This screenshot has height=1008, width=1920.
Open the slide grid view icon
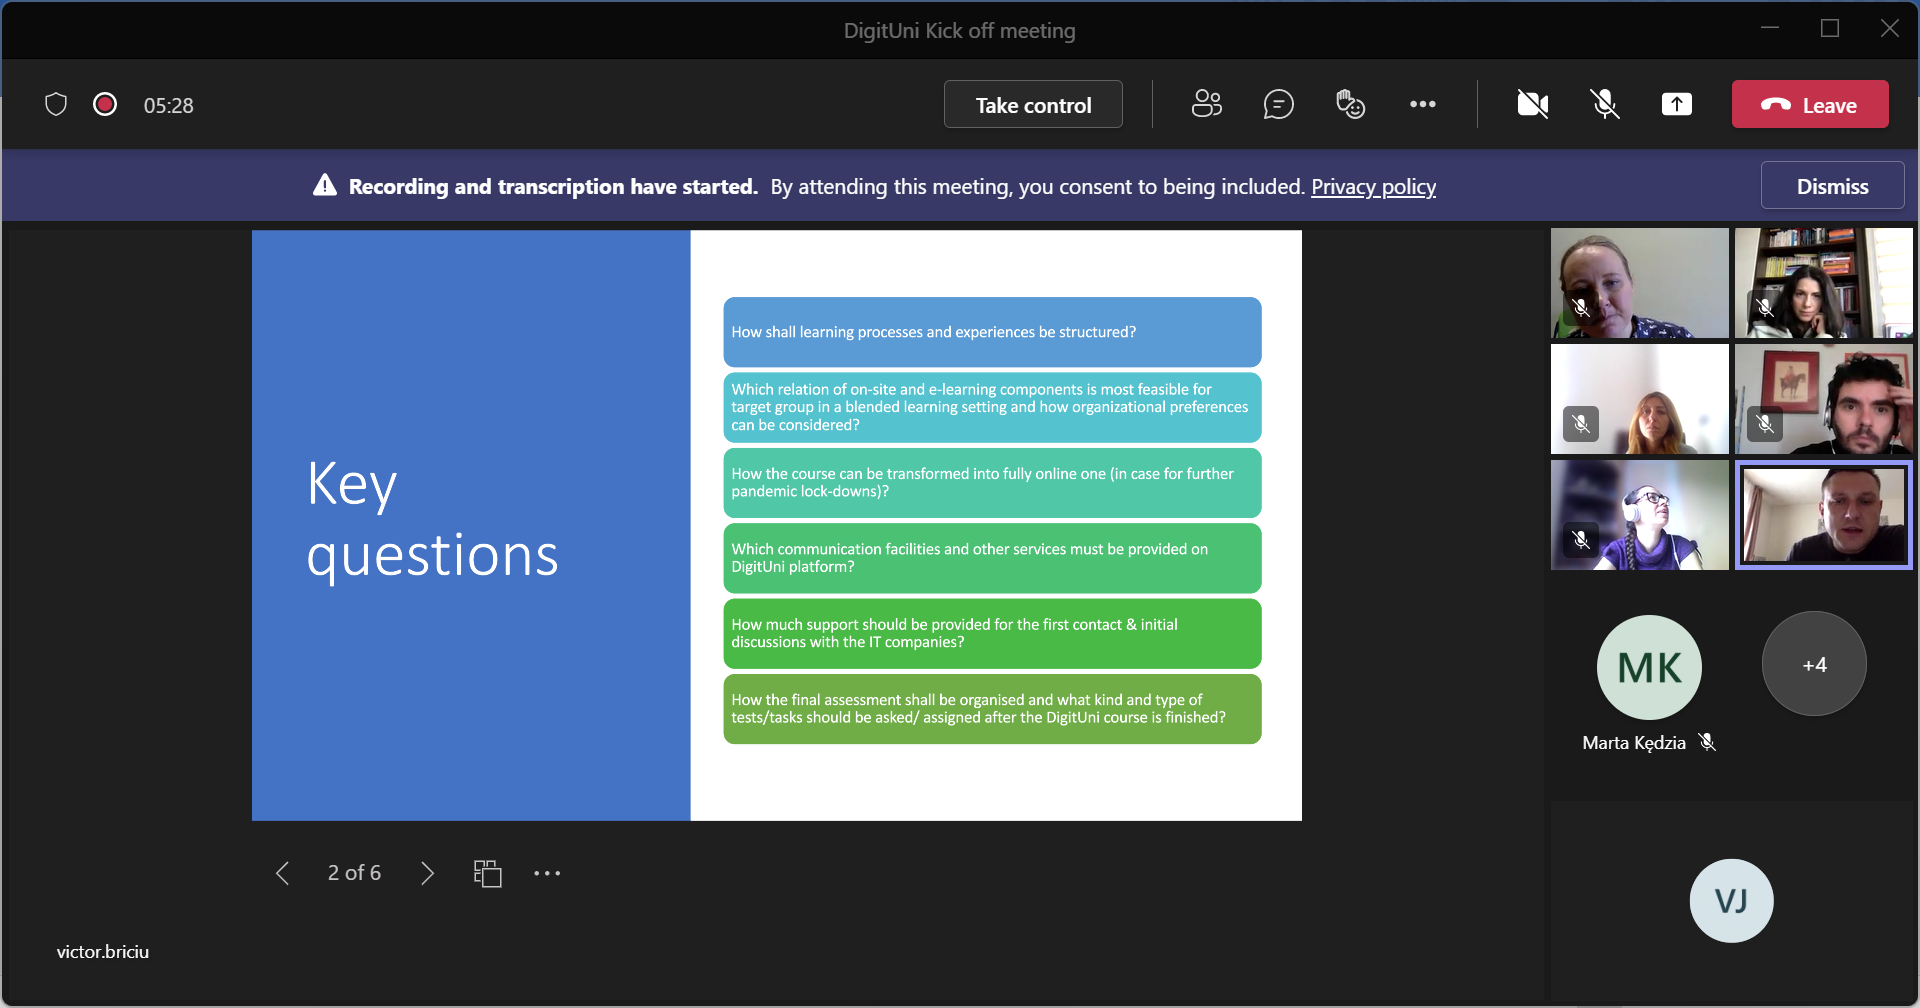487,873
